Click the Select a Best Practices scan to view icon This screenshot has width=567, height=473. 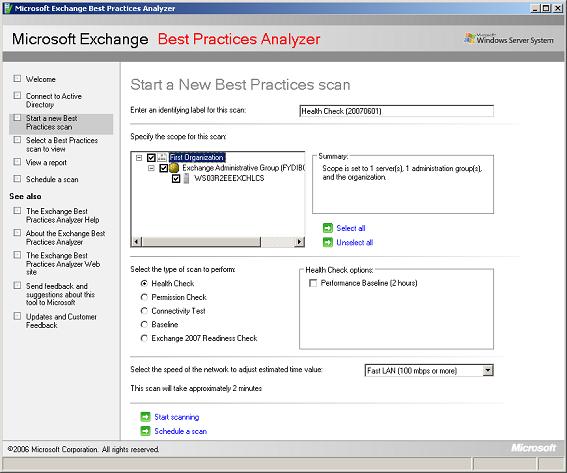click(17, 140)
